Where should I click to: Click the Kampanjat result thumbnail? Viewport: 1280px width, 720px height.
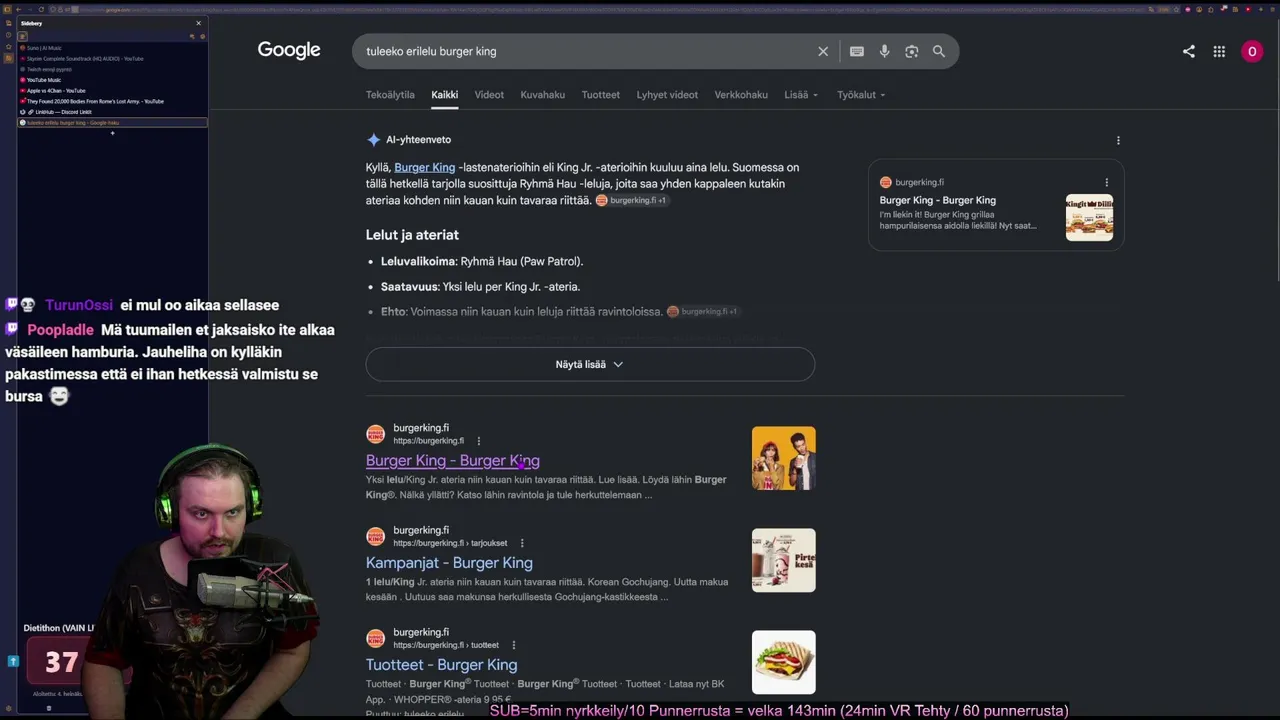(x=784, y=560)
